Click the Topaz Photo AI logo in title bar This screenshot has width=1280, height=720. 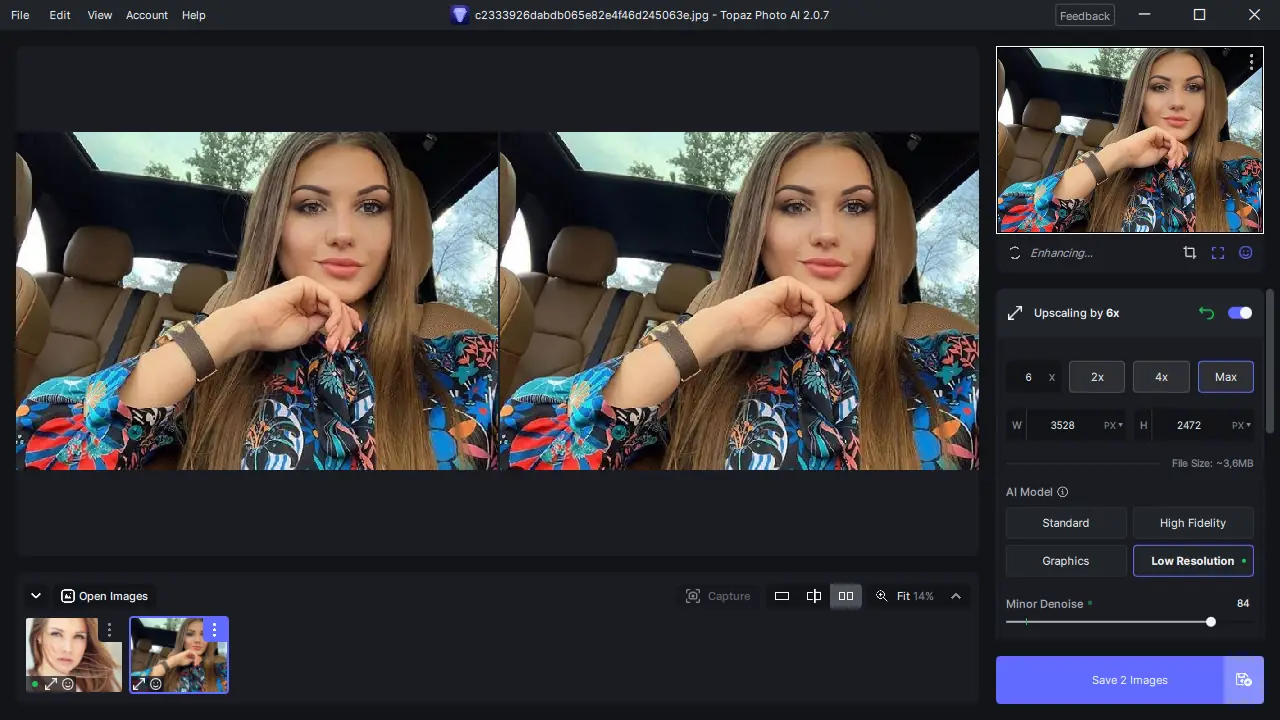point(459,15)
